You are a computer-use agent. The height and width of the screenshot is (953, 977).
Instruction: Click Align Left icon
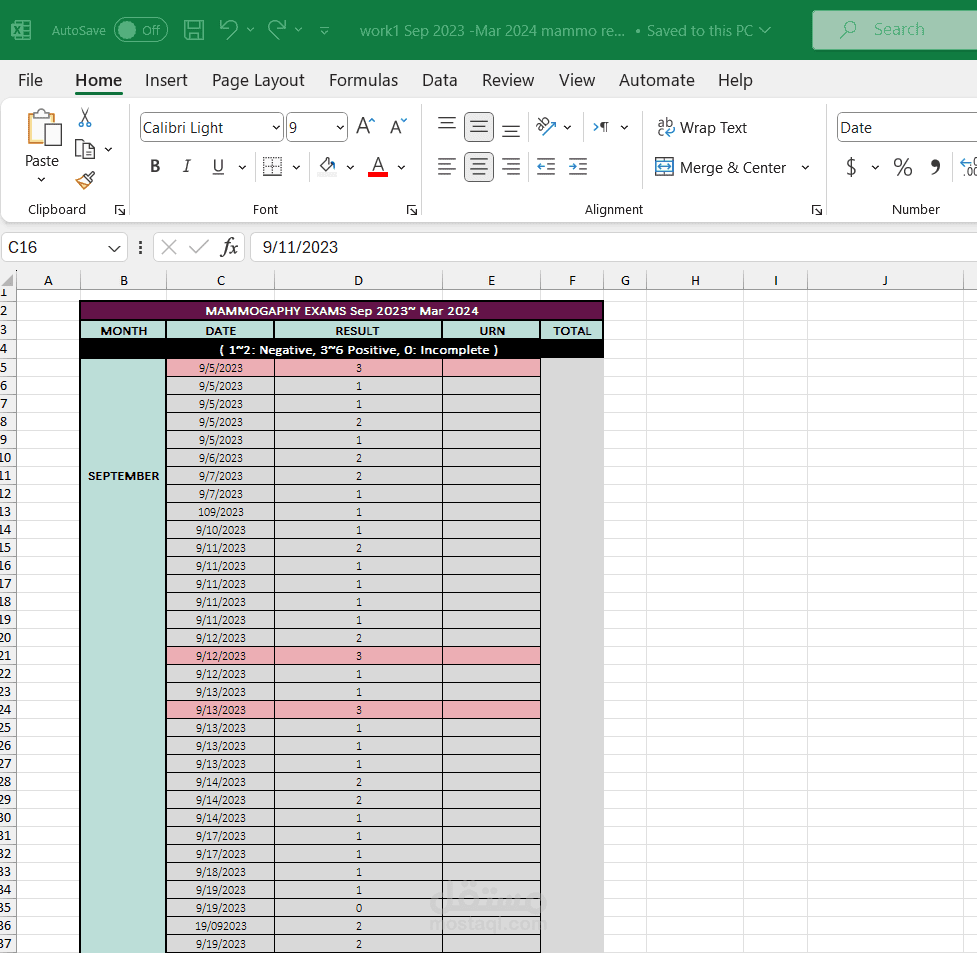tap(447, 166)
